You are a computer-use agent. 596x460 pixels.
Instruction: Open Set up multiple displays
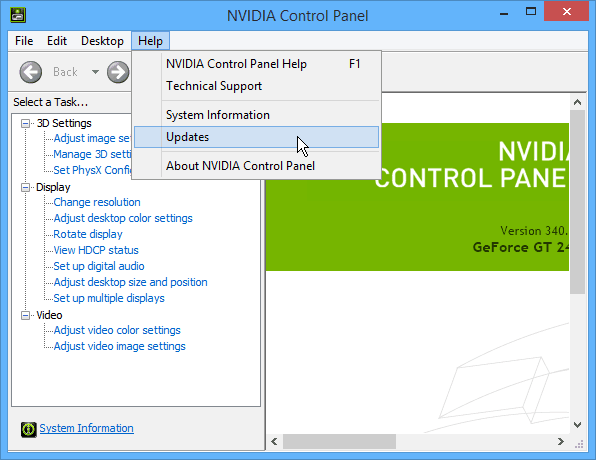(109, 298)
